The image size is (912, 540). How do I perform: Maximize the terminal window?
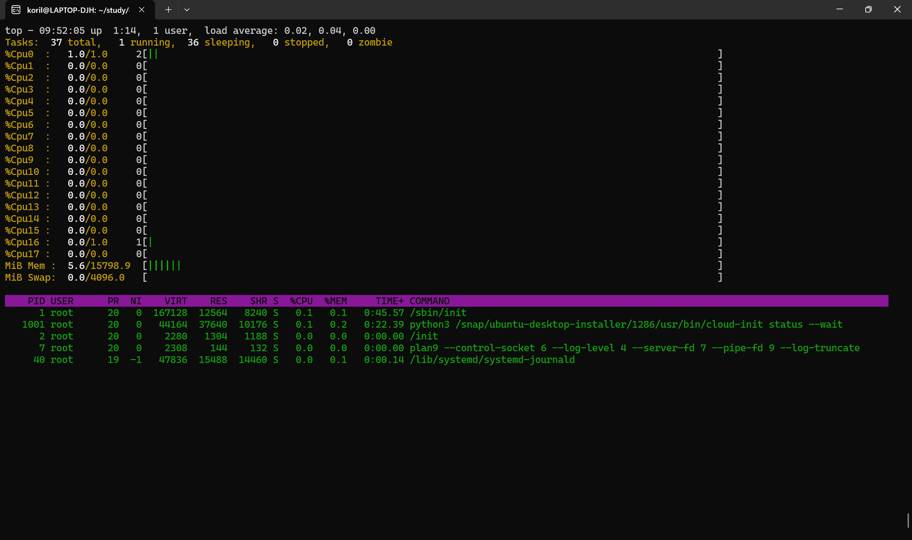[x=868, y=10]
